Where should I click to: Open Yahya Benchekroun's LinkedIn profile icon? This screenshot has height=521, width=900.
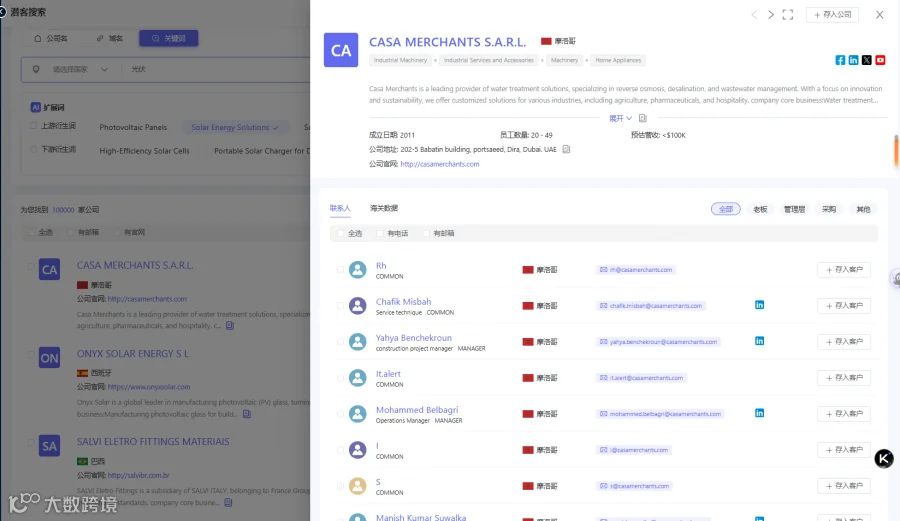(x=759, y=341)
